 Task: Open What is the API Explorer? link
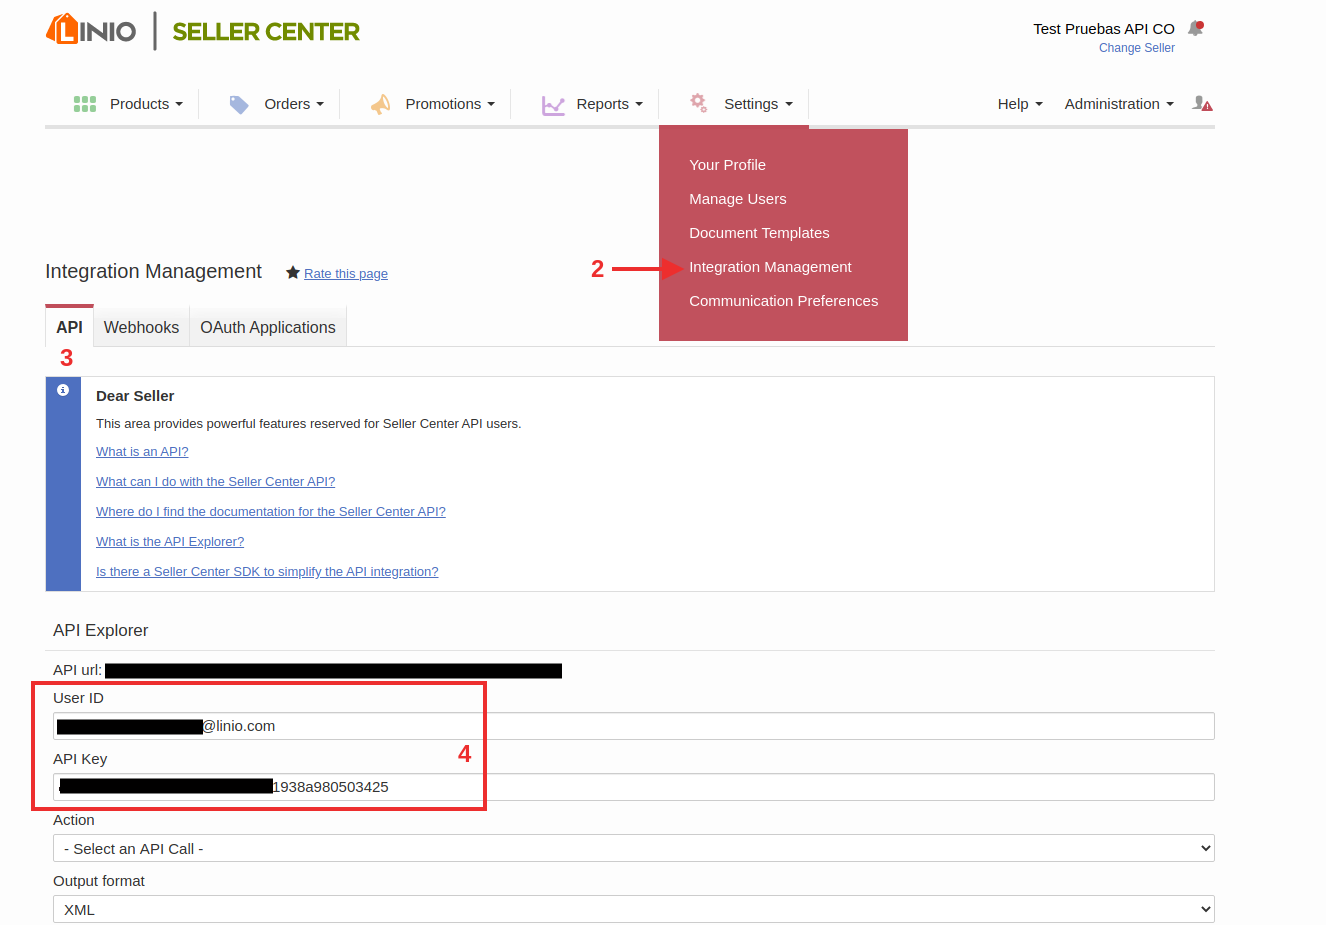[170, 542]
